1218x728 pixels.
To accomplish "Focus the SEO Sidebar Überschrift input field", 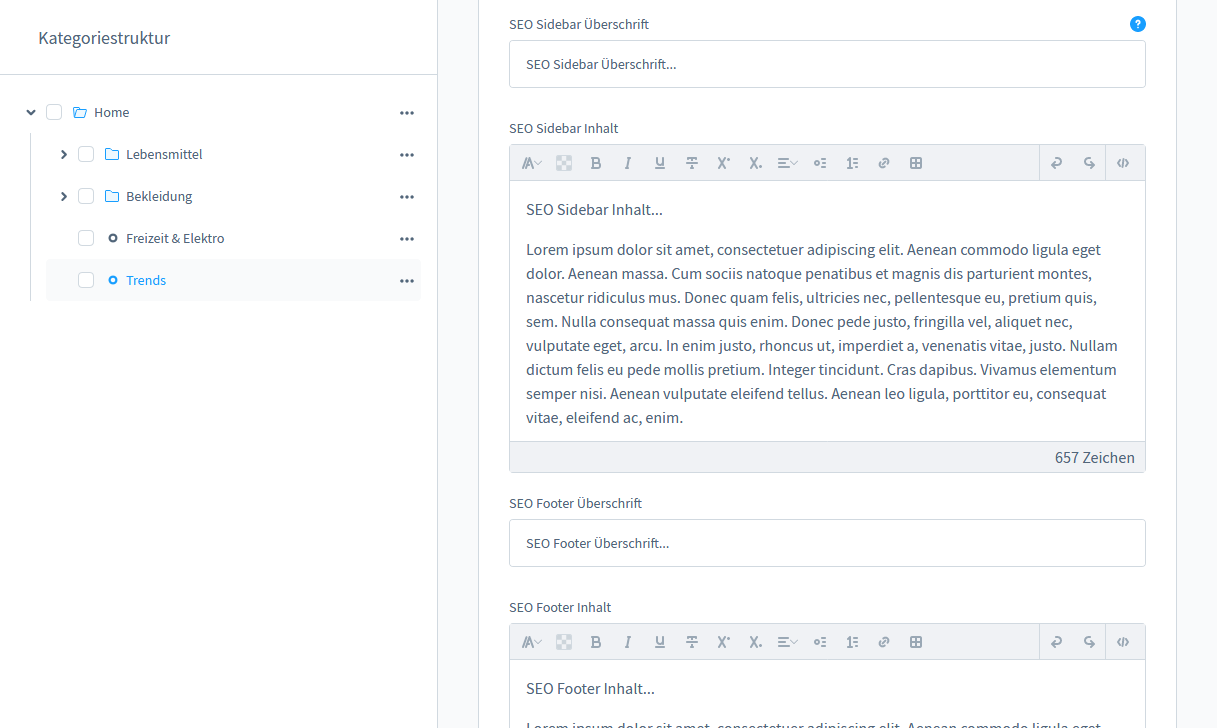I will [827, 64].
